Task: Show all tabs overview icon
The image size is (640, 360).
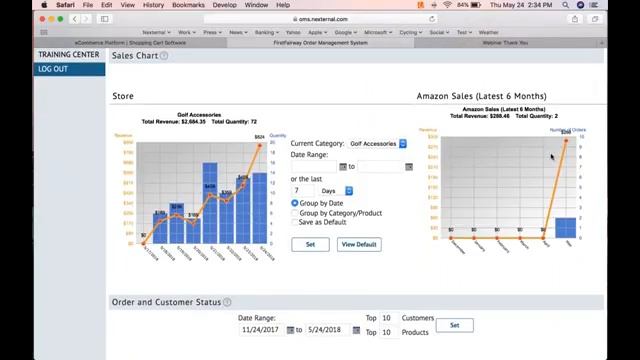Action: [595, 19]
